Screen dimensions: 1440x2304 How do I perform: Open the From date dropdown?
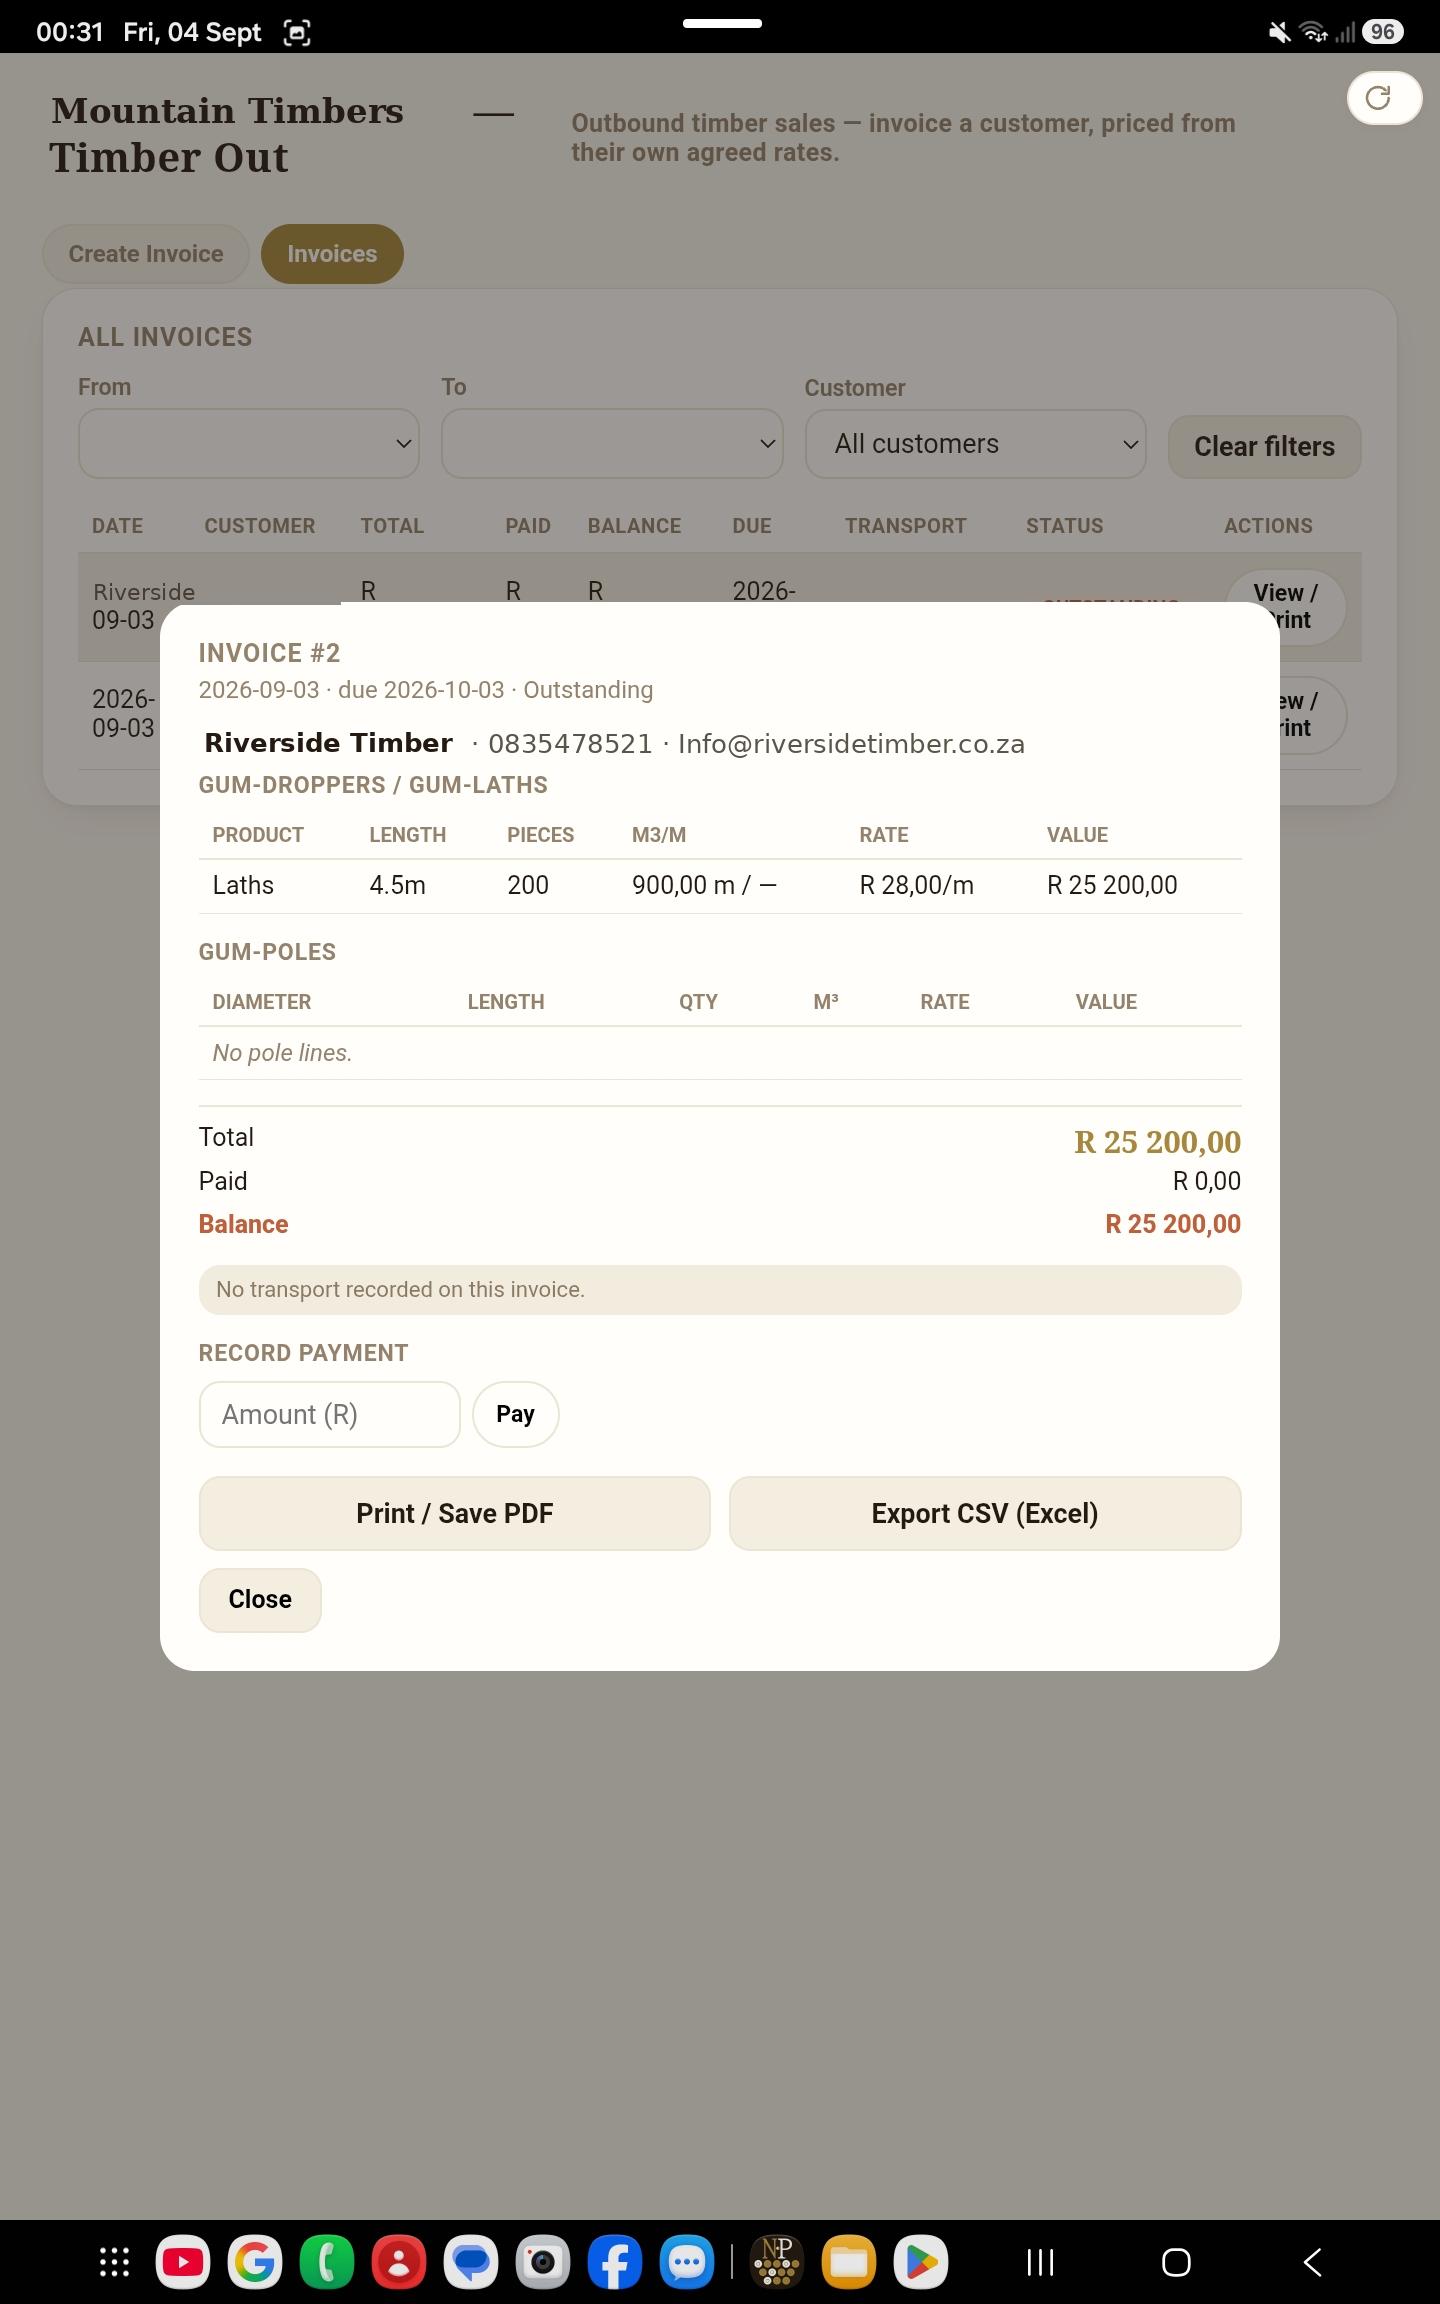tap(249, 443)
